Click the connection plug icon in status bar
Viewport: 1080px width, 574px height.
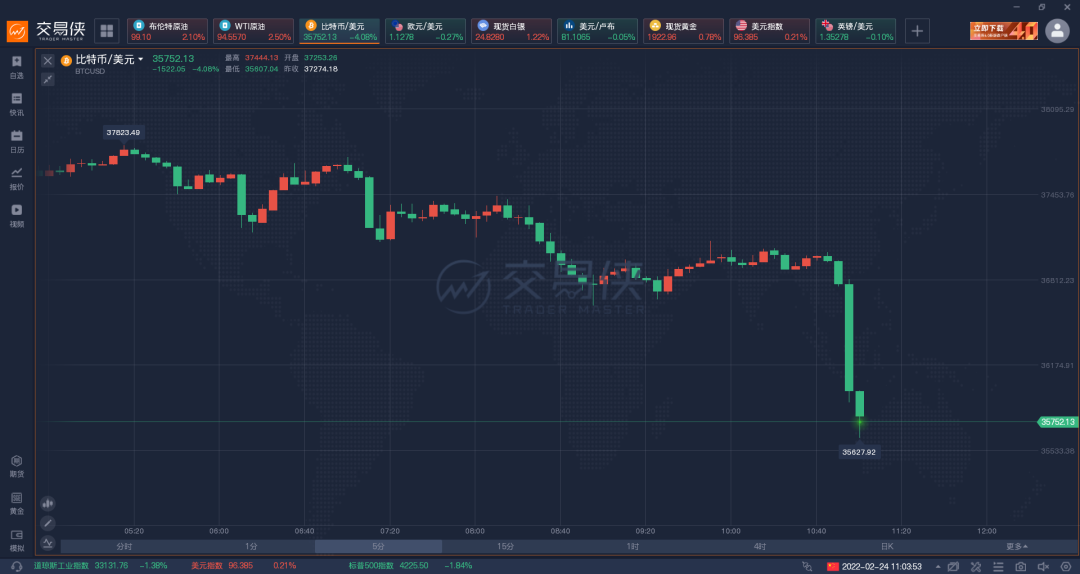[807, 566]
